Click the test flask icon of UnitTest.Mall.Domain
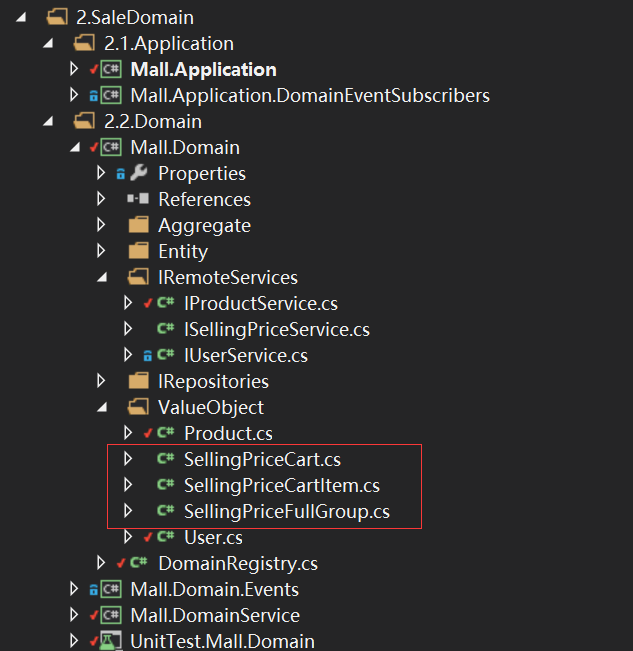Viewport: 633px width, 651px height. click(x=111, y=641)
